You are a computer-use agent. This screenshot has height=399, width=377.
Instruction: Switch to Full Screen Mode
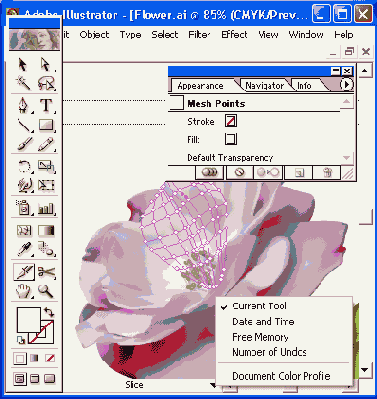[49, 379]
